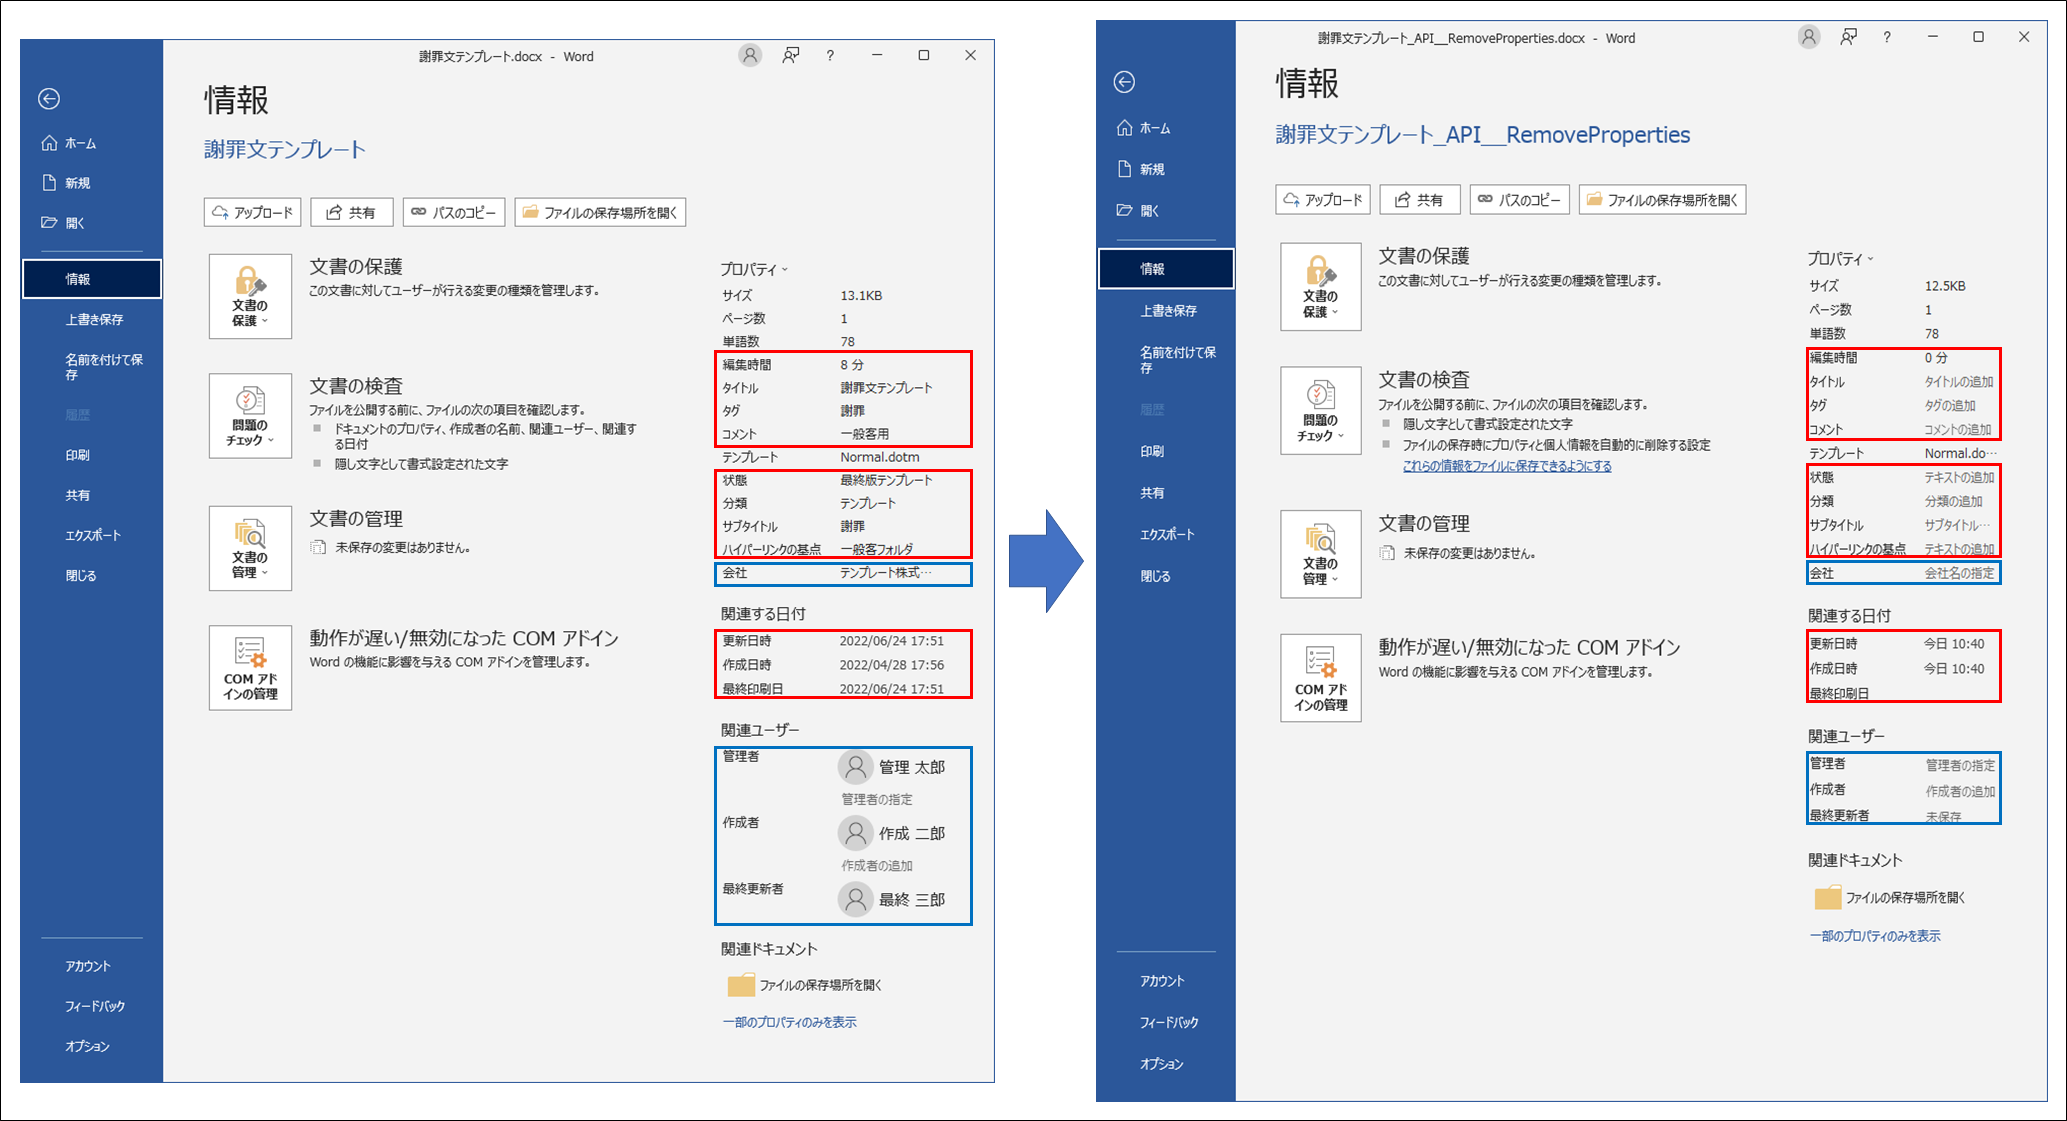
Task: Expand 文書の管理 dropdown in the left window
Action: click(x=250, y=548)
